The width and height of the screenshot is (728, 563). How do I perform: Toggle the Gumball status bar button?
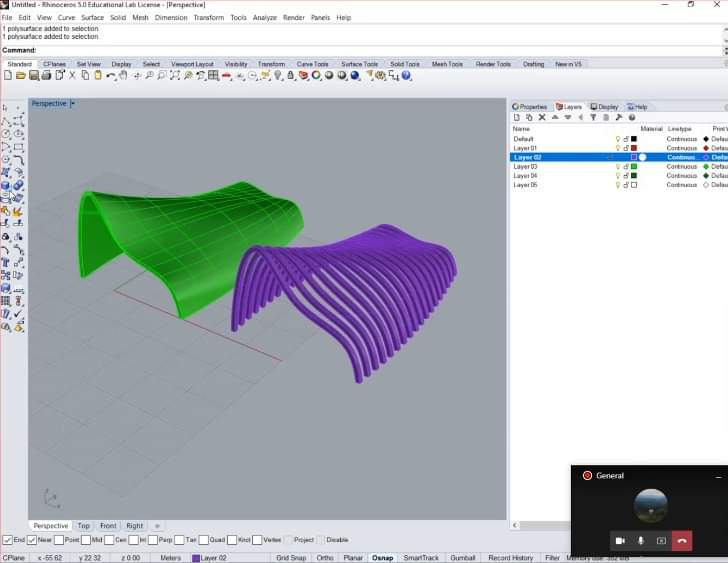463,557
